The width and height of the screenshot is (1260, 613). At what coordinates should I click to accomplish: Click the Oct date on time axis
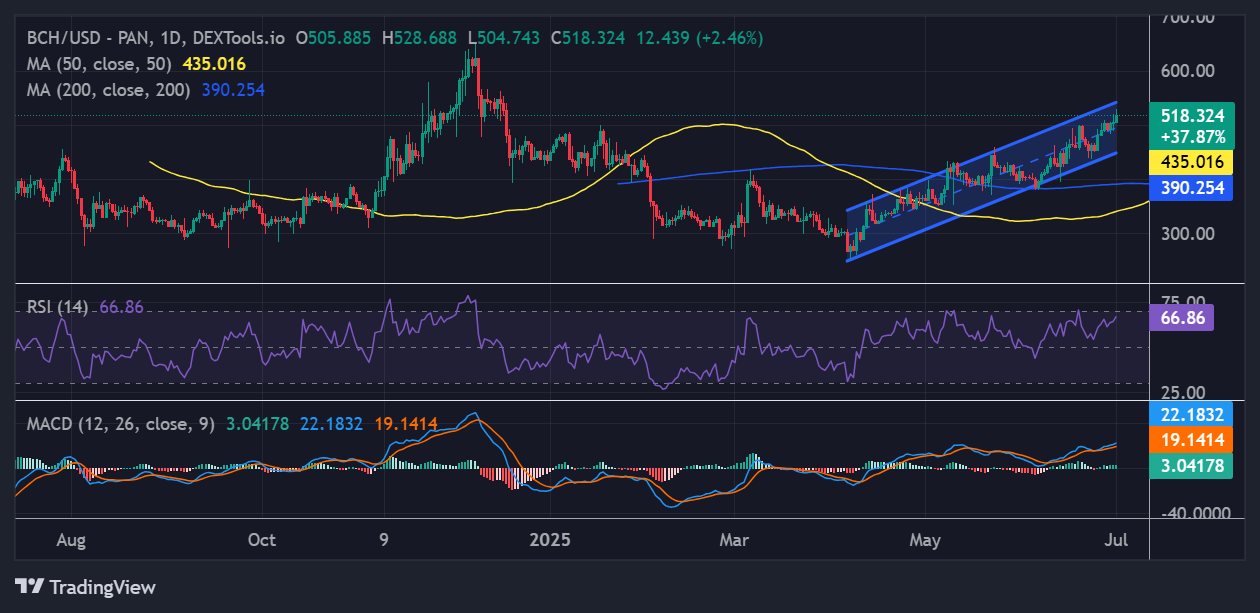point(261,540)
